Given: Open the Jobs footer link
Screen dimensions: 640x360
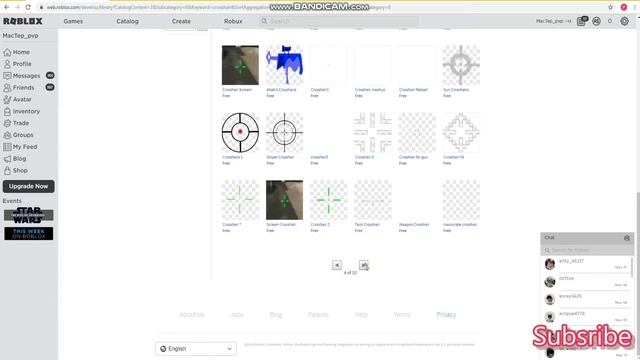Looking at the screenshot, I should pos(237,315).
